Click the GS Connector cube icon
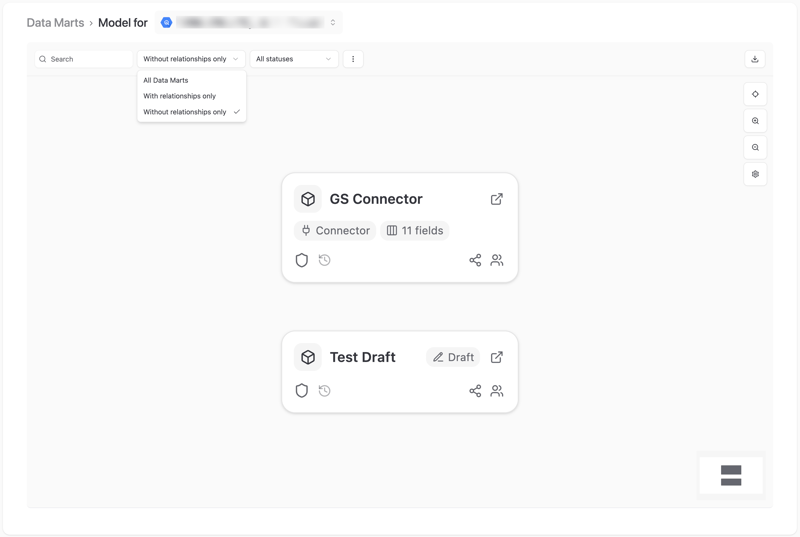The width and height of the screenshot is (800, 537). (x=308, y=199)
